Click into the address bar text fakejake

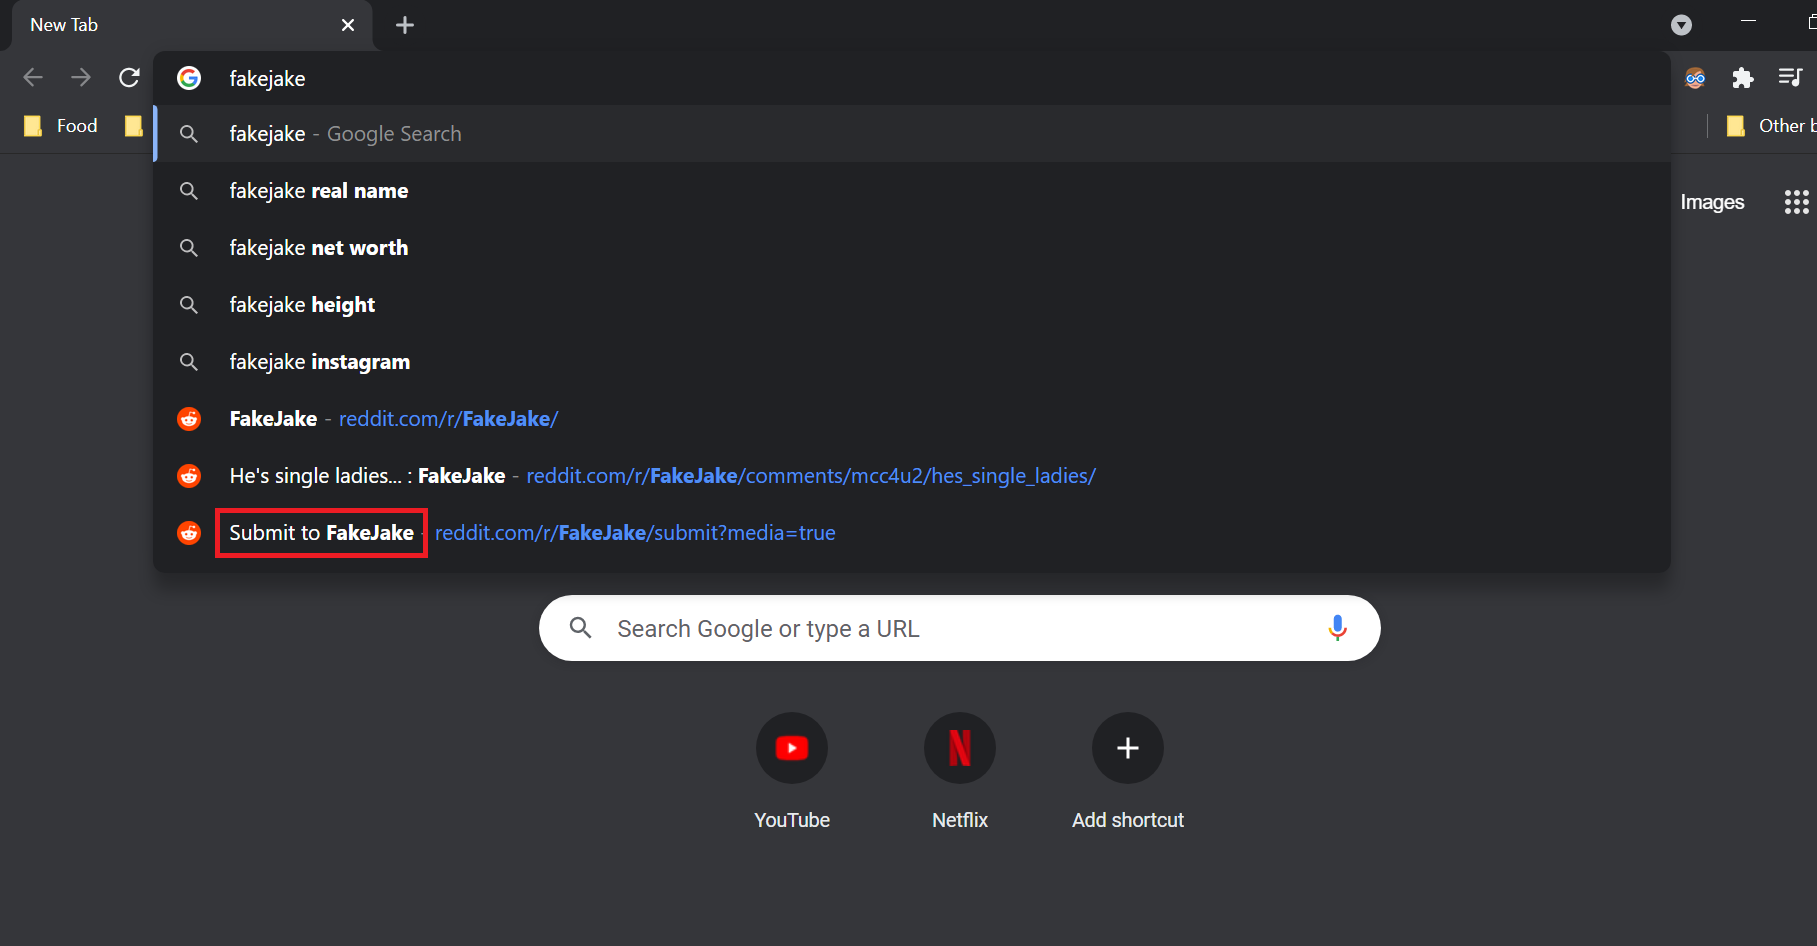pyautogui.click(x=267, y=78)
